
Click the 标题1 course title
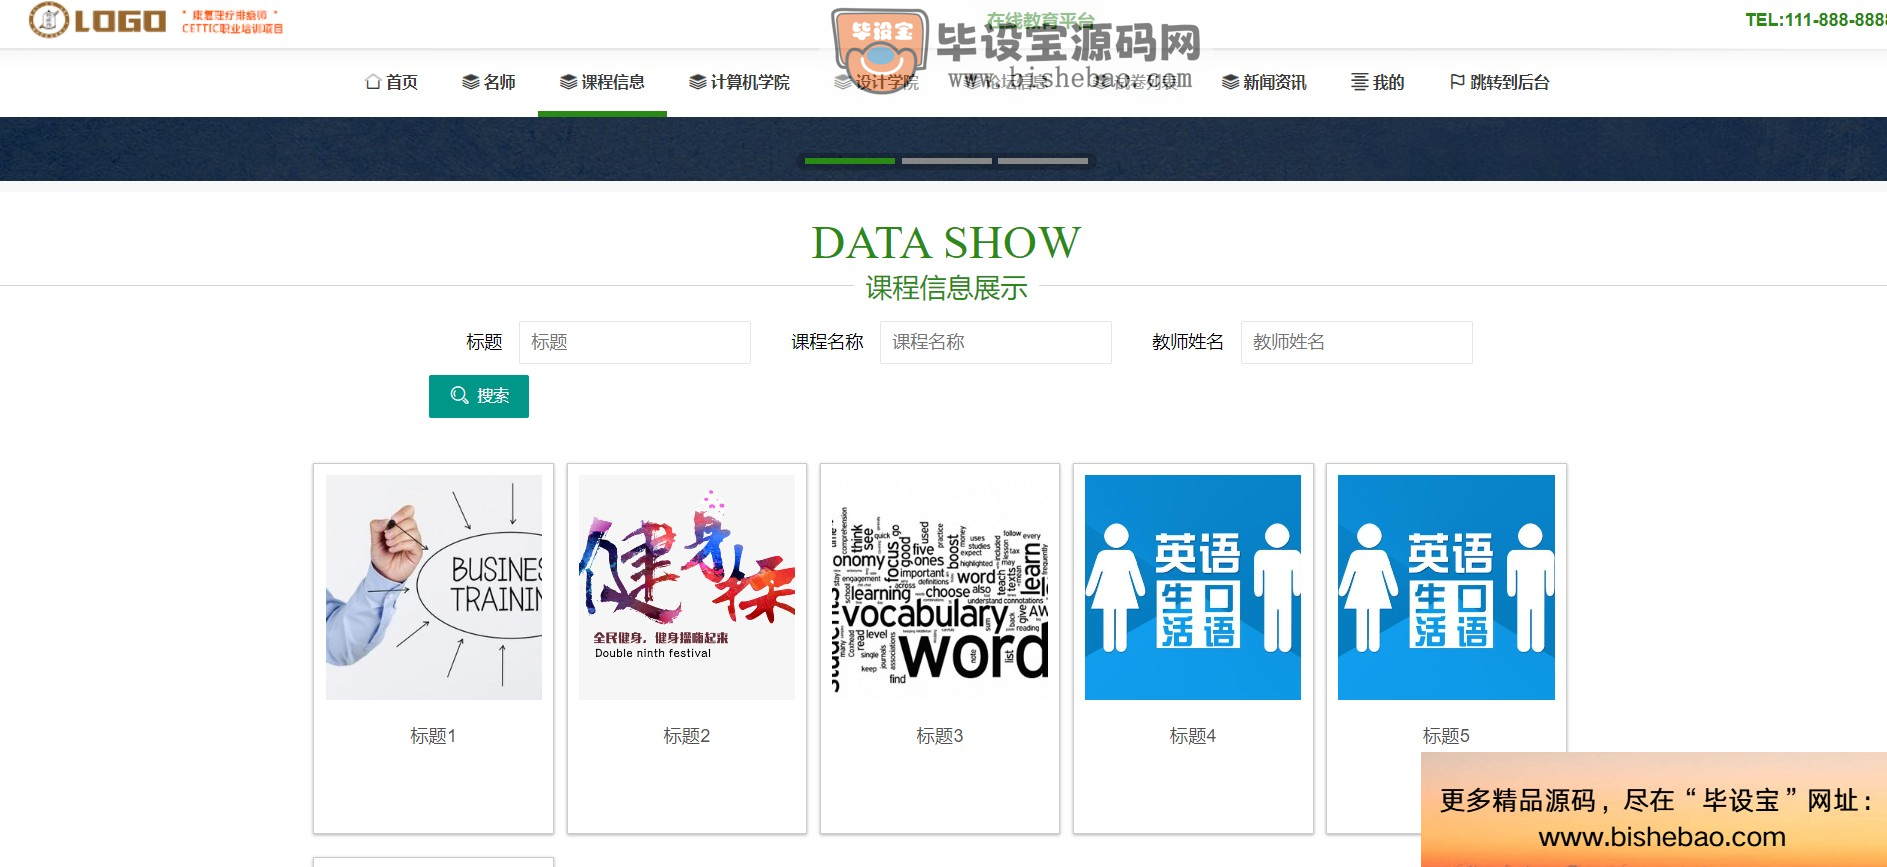click(433, 736)
